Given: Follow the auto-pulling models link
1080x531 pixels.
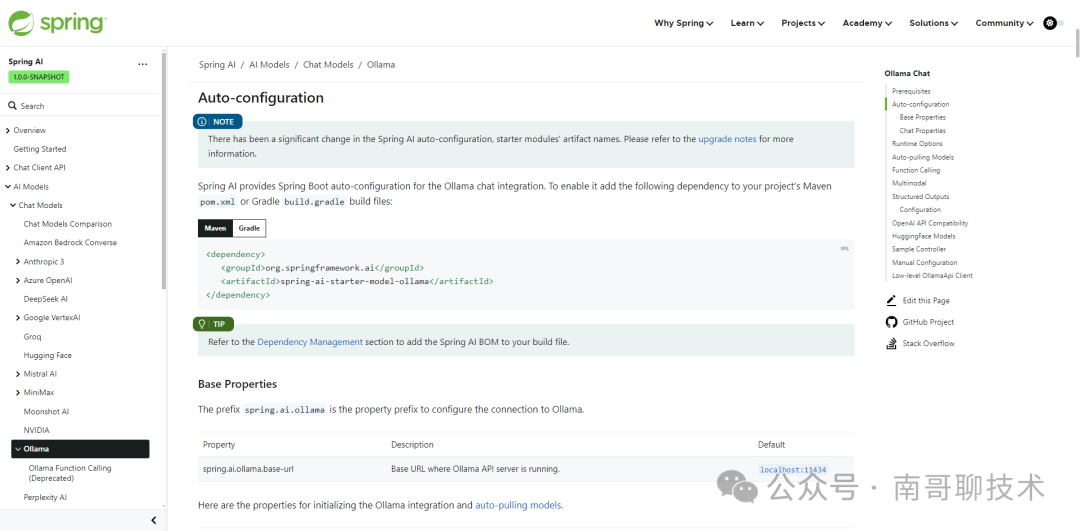Looking at the screenshot, I should pyautogui.click(x=519, y=505).
